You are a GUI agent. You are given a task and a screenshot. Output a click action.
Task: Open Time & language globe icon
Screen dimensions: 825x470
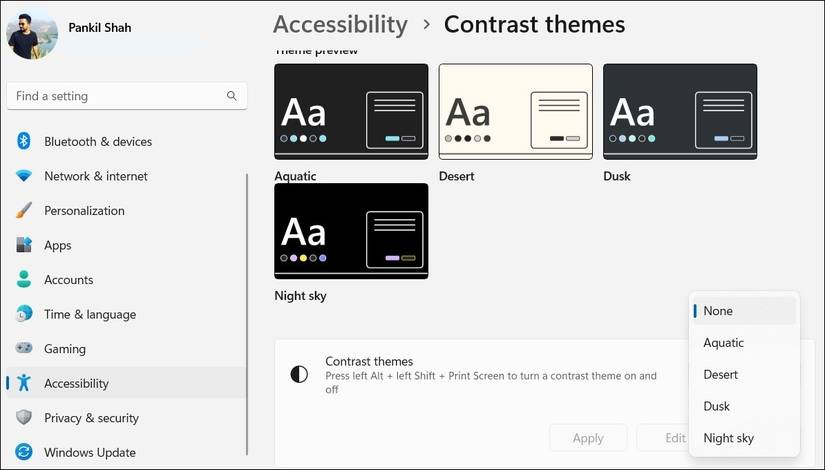coord(24,314)
